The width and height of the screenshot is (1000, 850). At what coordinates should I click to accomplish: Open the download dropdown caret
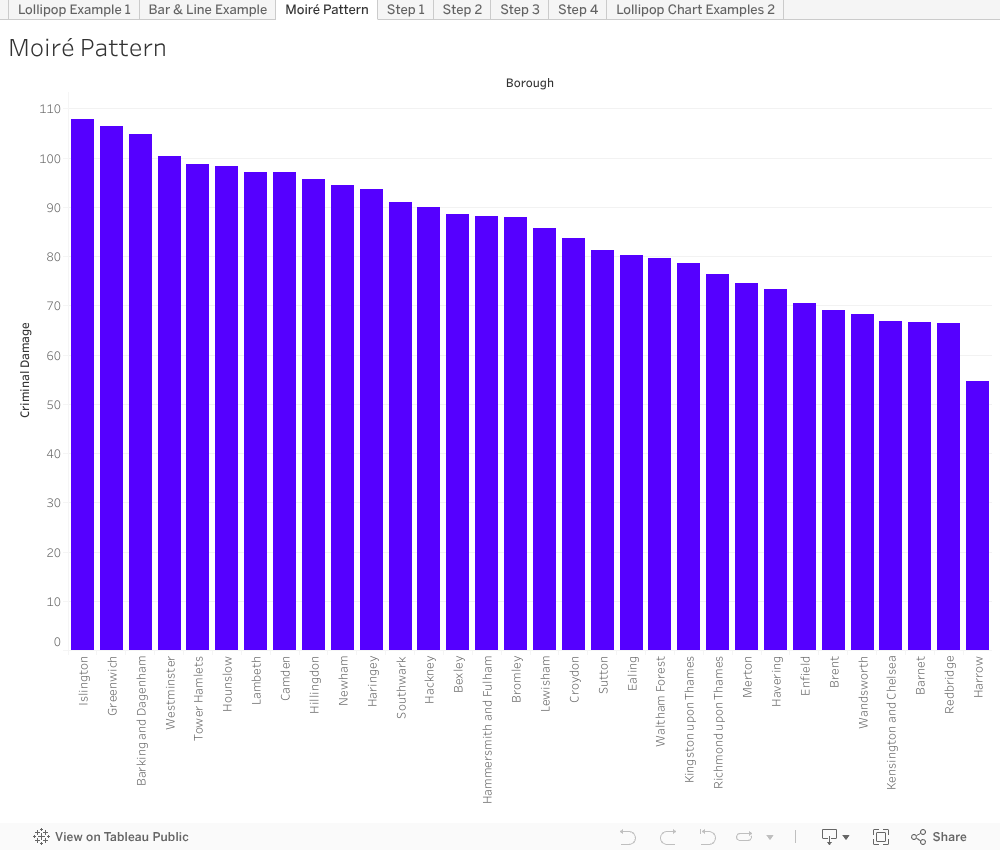[x=845, y=836]
